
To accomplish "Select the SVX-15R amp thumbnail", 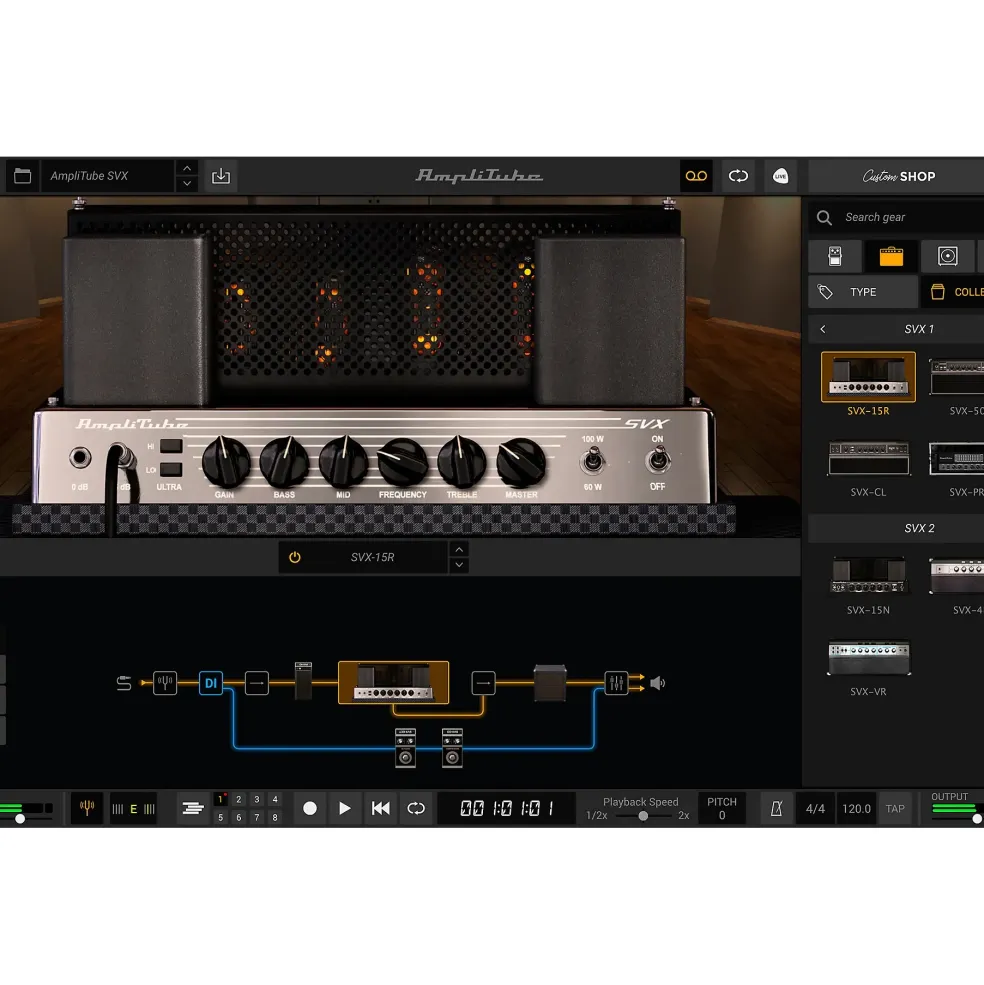I will 868,377.
